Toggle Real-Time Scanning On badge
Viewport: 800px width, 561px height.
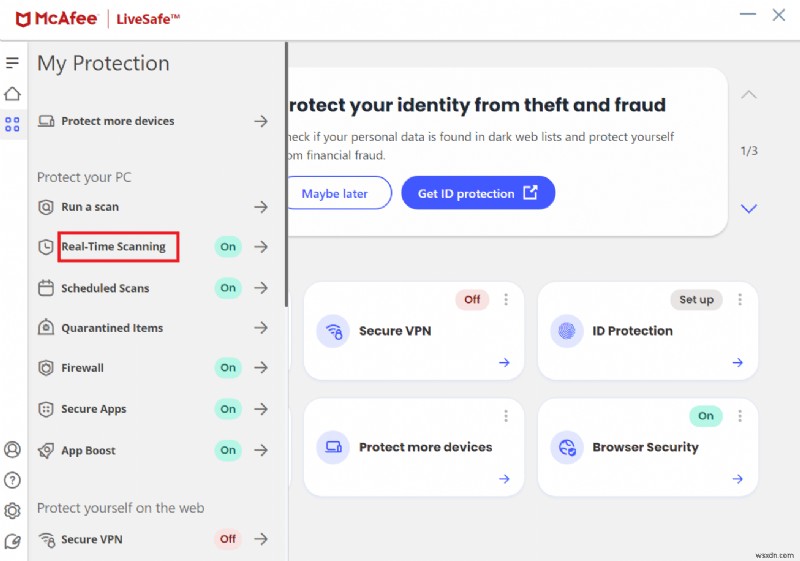click(228, 247)
